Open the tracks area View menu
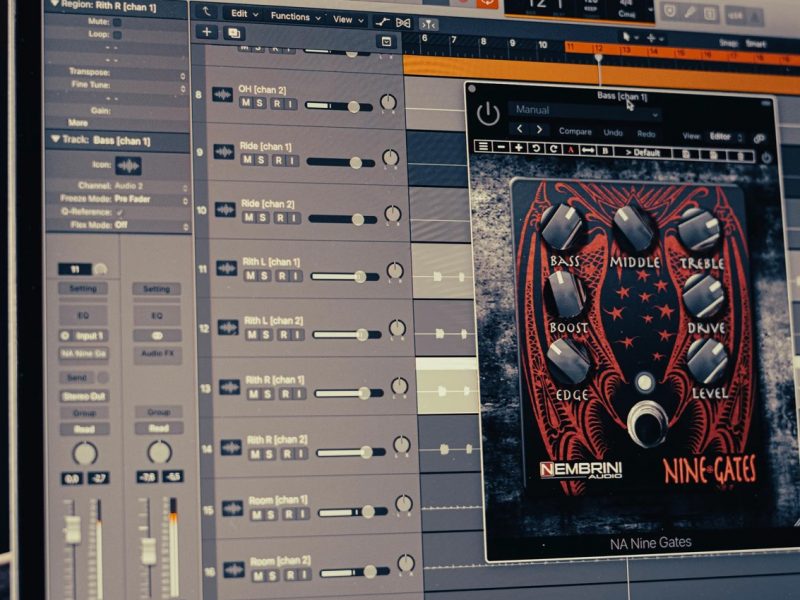 click(x=348, y=20)
